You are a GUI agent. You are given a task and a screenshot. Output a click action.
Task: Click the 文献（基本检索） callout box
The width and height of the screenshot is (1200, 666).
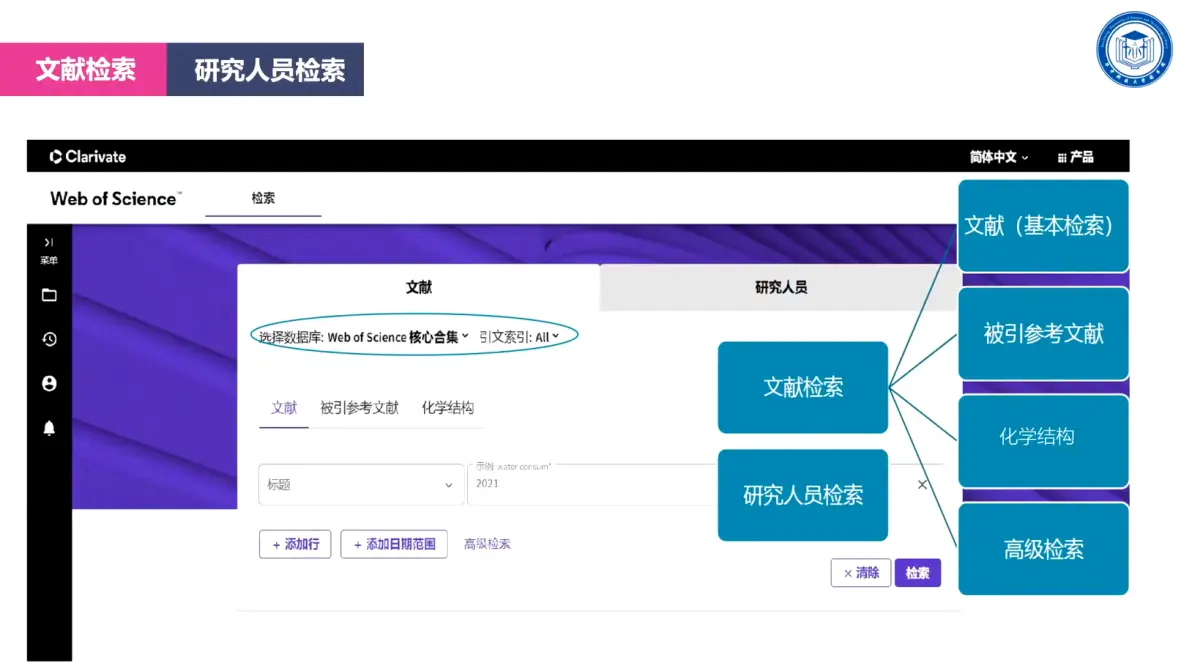(1043, 226)
